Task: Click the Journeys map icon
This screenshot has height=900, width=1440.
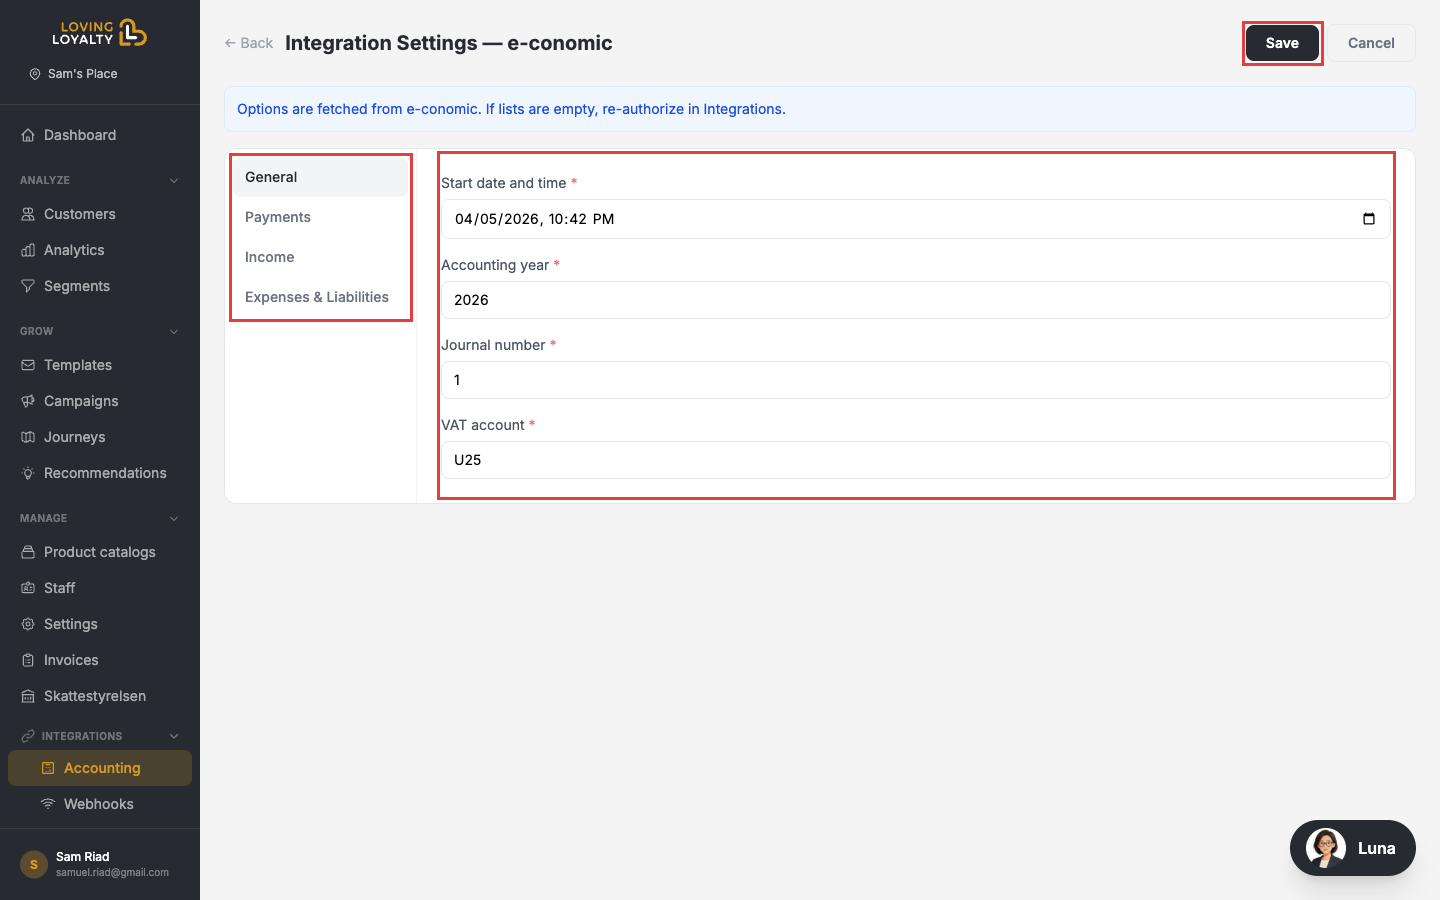Action: [28, 437]
